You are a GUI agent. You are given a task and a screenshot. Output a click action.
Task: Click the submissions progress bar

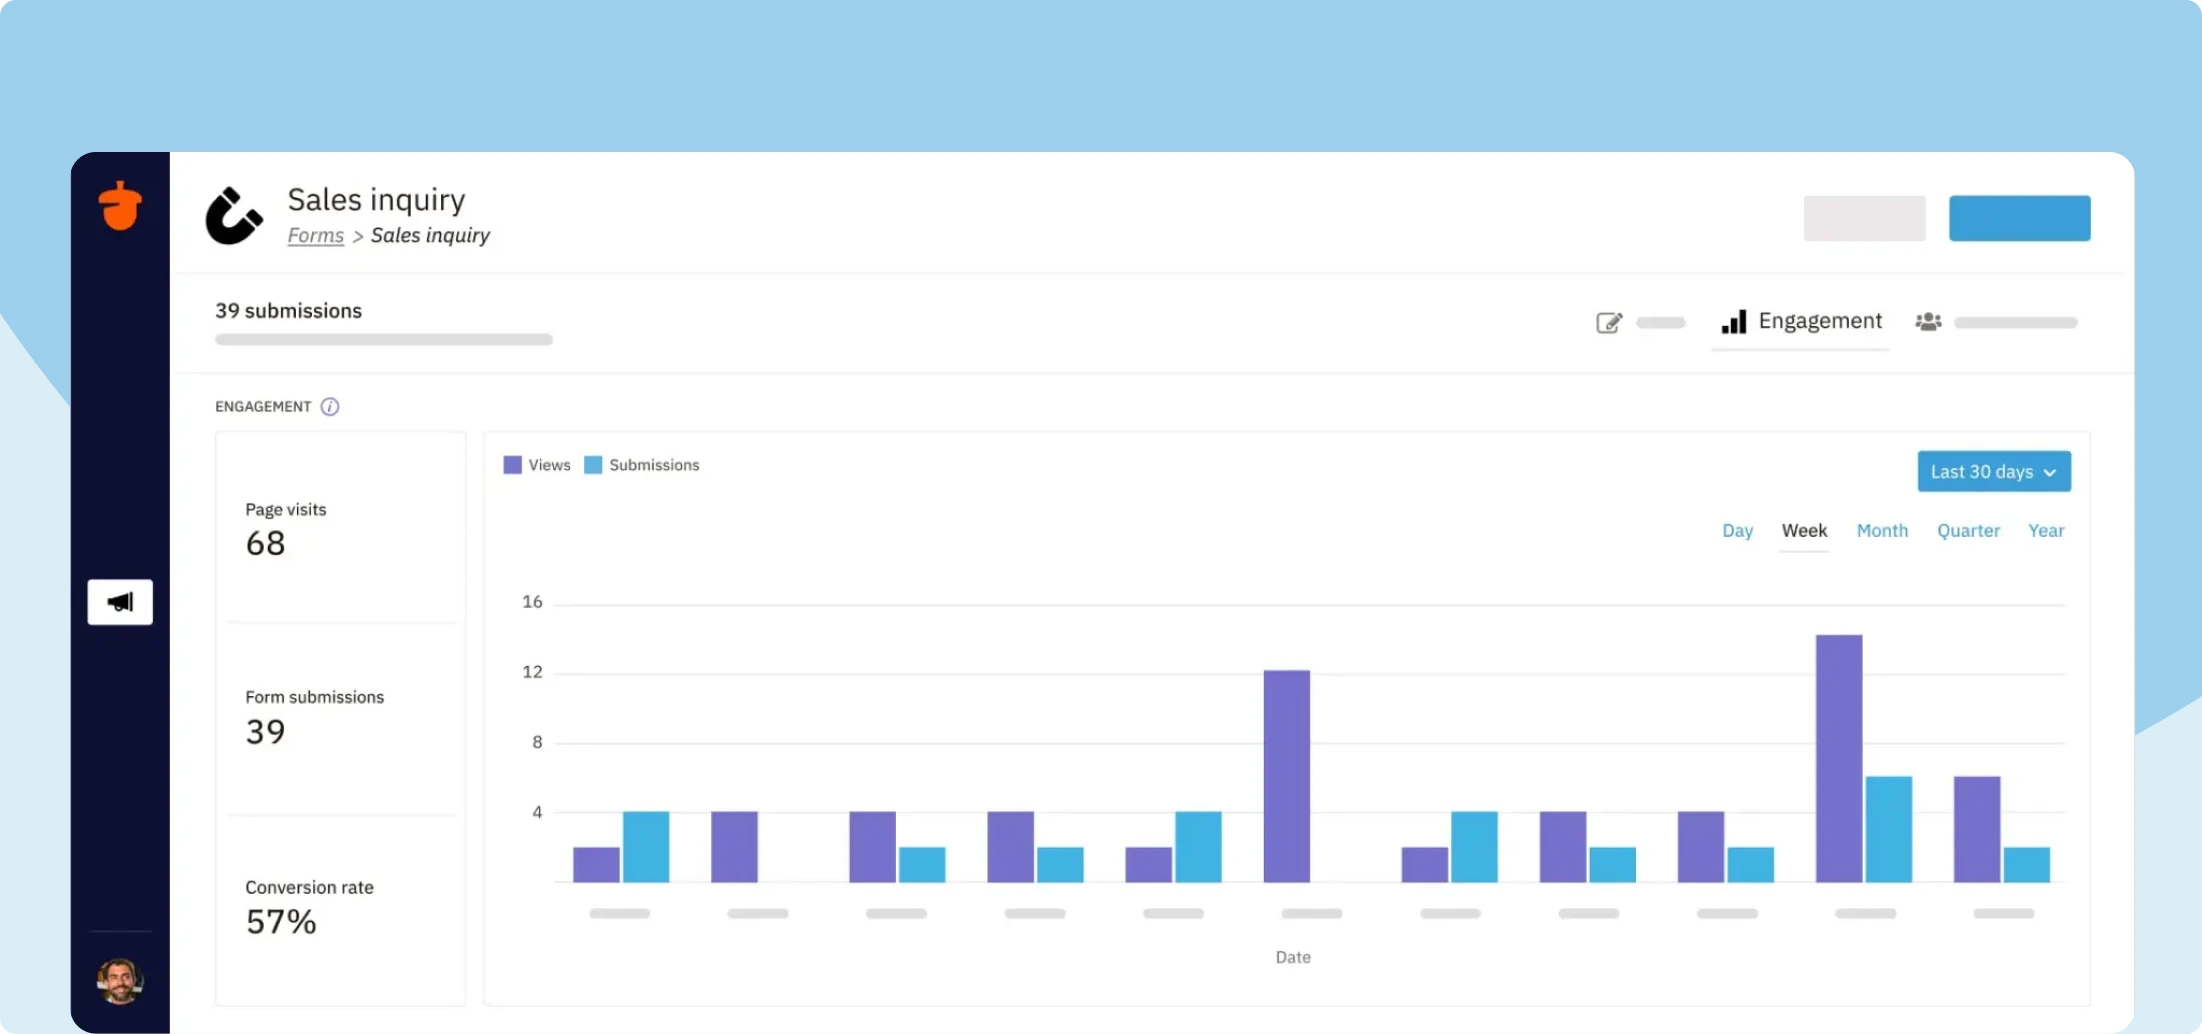pyautogui.click(x=383, y=339)
